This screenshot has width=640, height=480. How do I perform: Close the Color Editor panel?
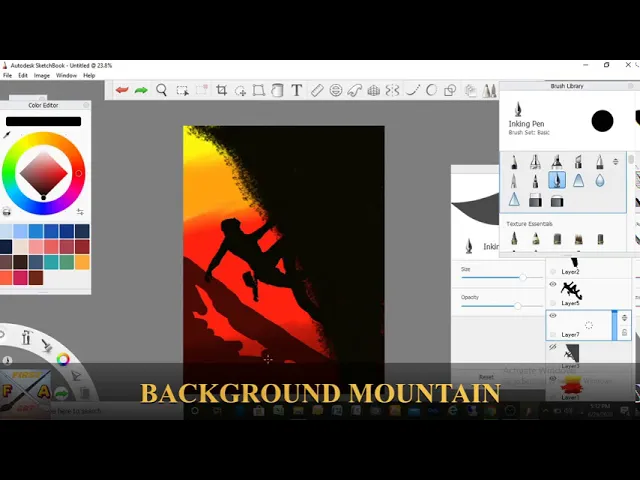point(86,105)
